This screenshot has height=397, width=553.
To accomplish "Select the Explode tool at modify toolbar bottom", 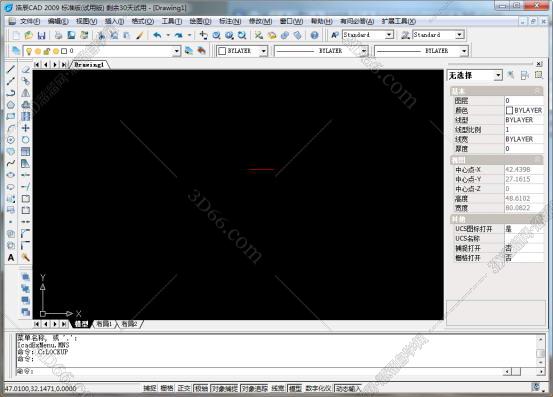I will 25,257.
